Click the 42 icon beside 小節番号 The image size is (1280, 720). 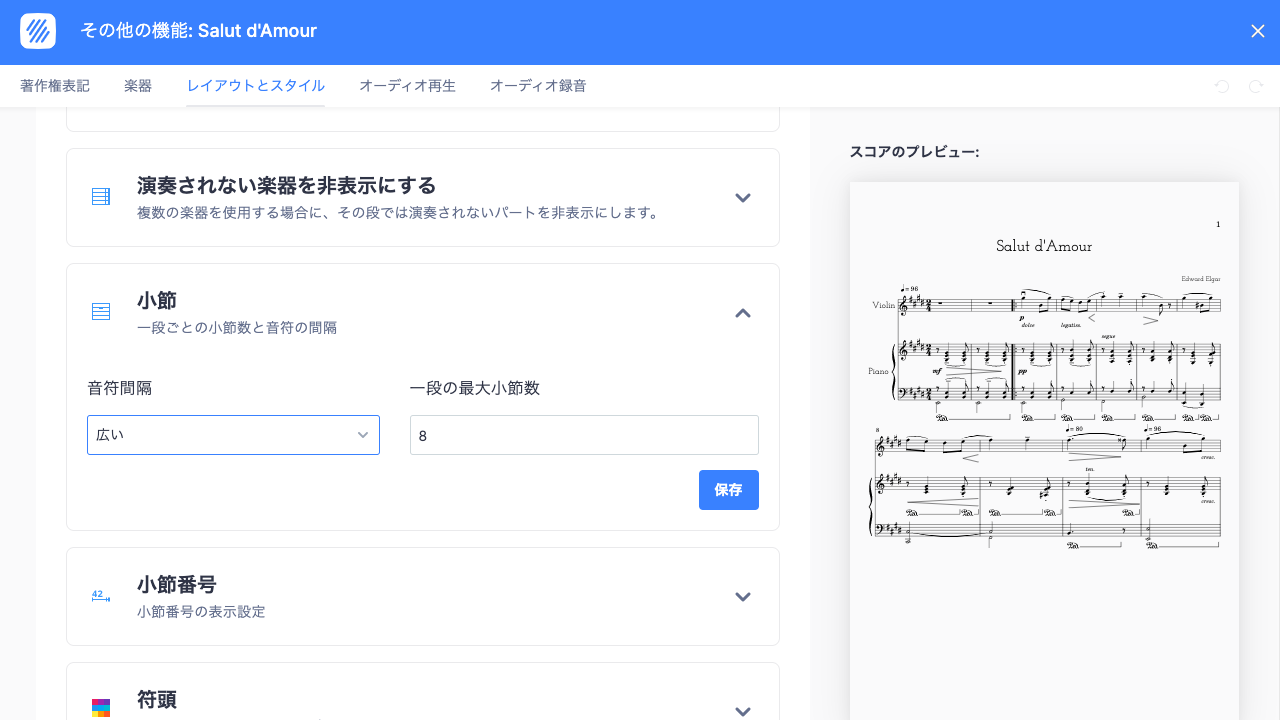(x=100, y=596)
